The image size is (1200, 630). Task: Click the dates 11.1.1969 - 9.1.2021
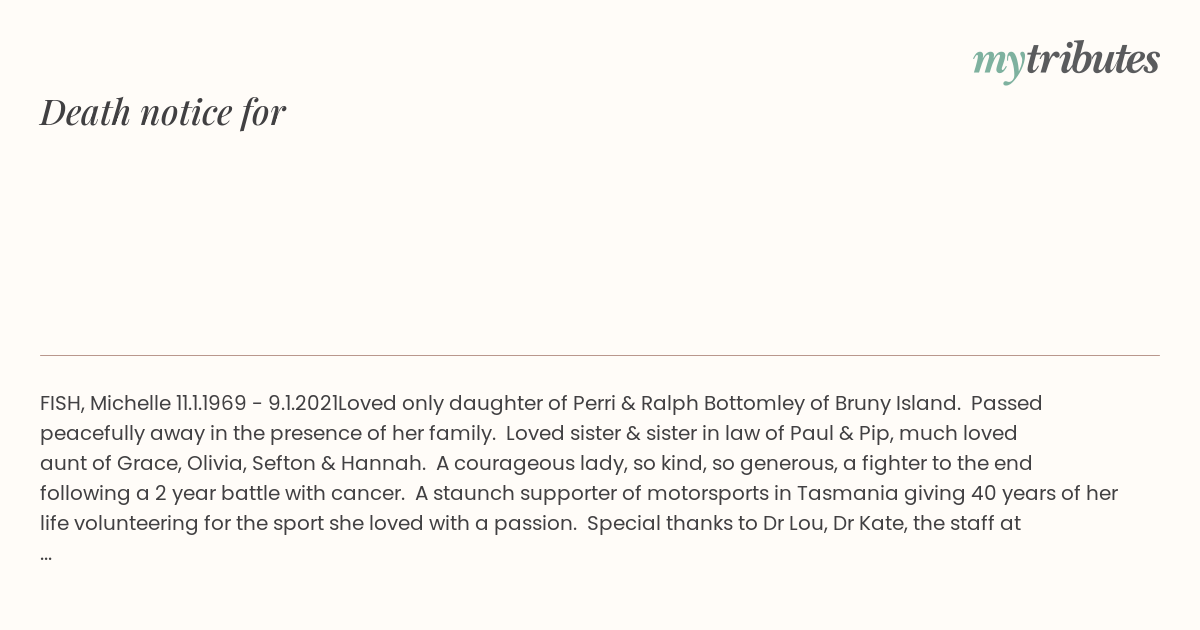[x=257, y=404]
